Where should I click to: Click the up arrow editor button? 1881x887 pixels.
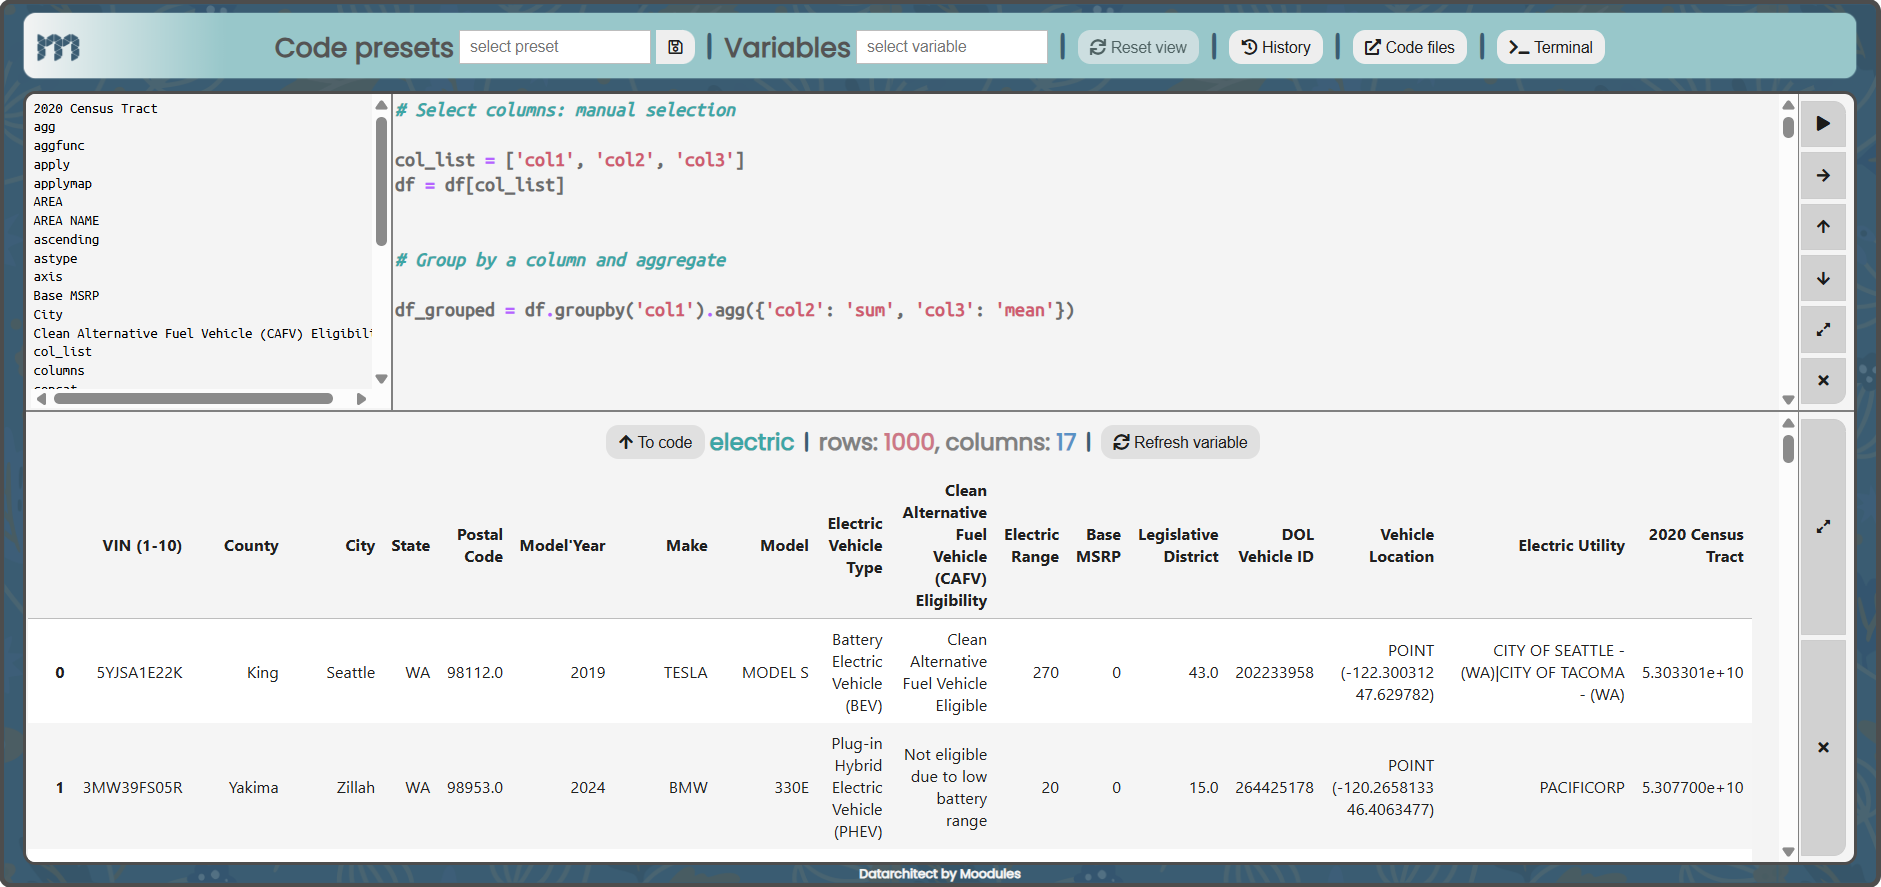click(x=1823, y=226)
